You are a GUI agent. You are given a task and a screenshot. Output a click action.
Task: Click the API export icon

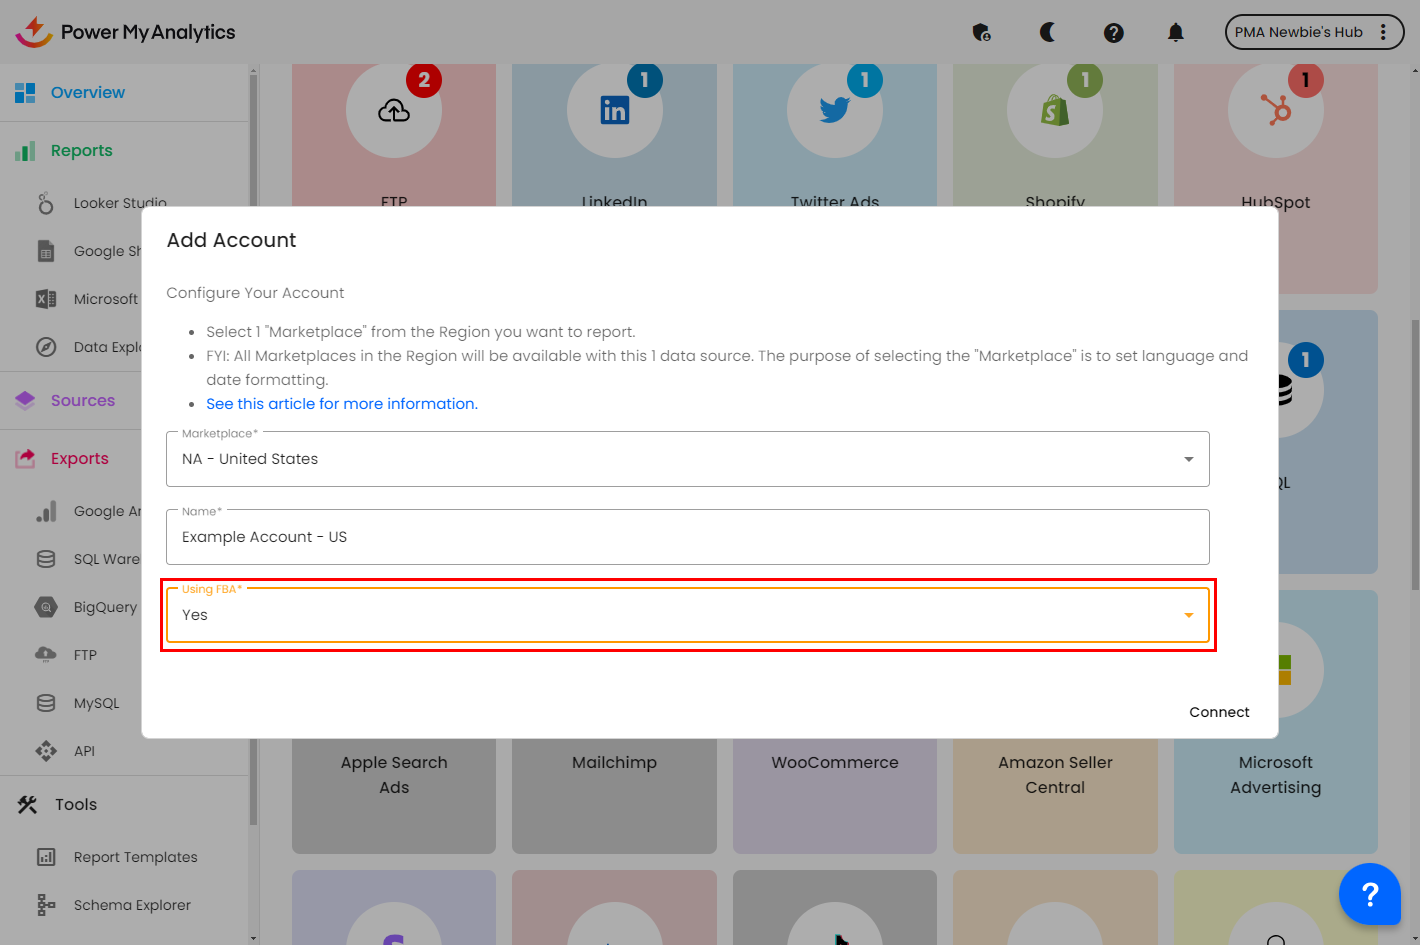click(46, 751)
